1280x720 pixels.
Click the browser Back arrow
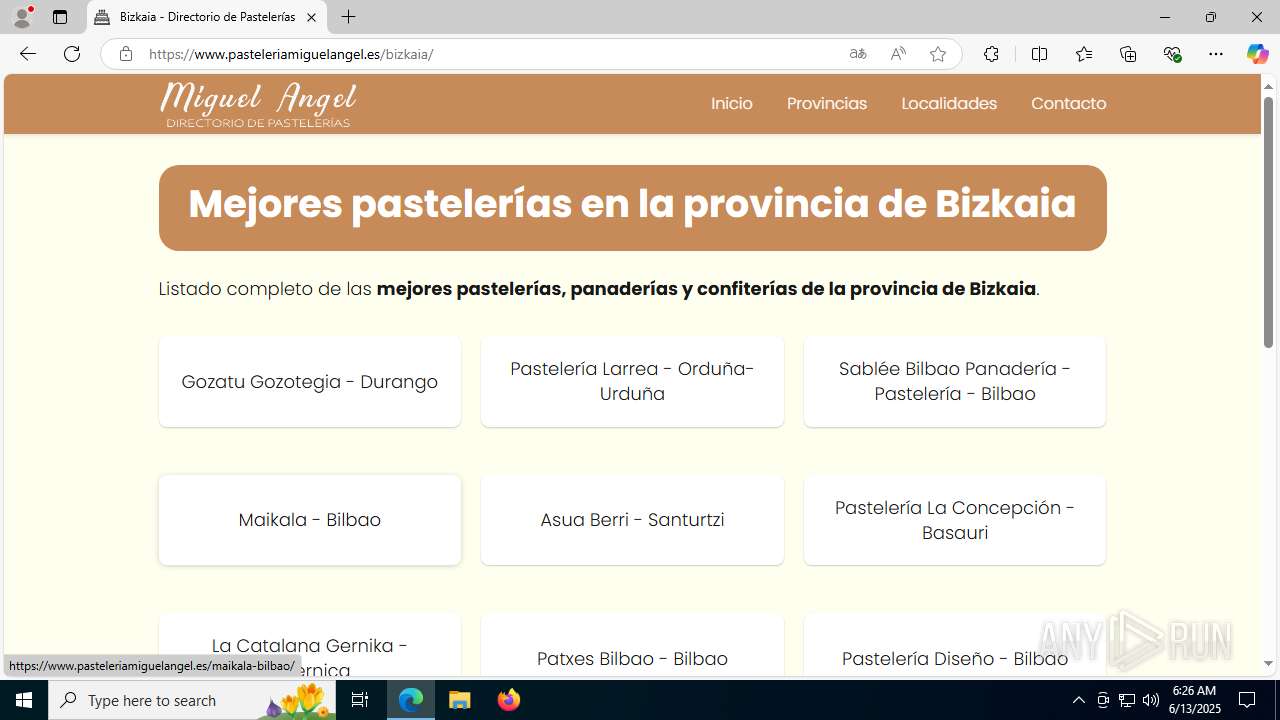[x=28, y=54]
